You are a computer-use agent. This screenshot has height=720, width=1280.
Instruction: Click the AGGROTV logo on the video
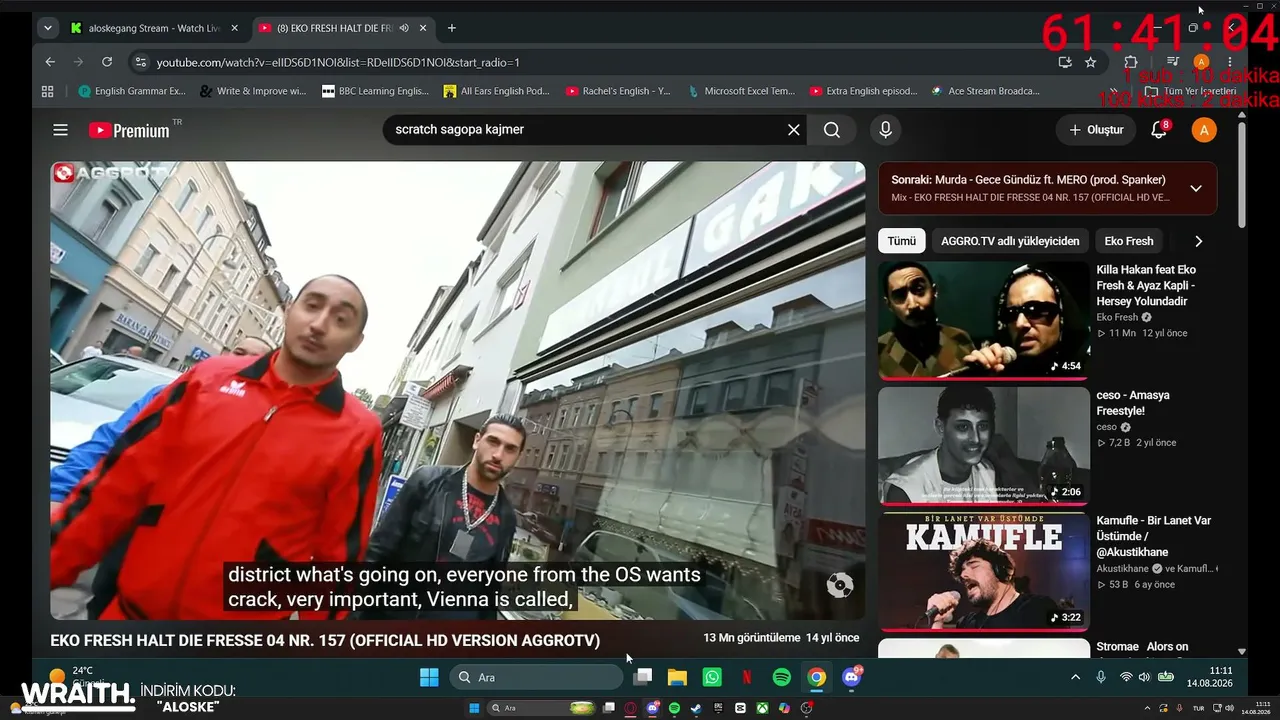pyautogui.click(x=114, y=173)
